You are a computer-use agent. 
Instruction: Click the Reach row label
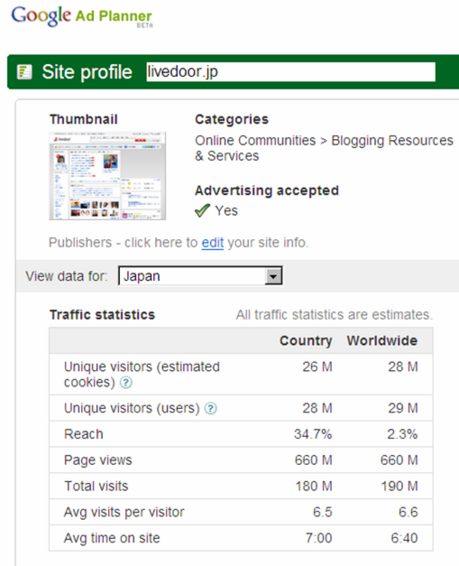click(x=84, y=434)
